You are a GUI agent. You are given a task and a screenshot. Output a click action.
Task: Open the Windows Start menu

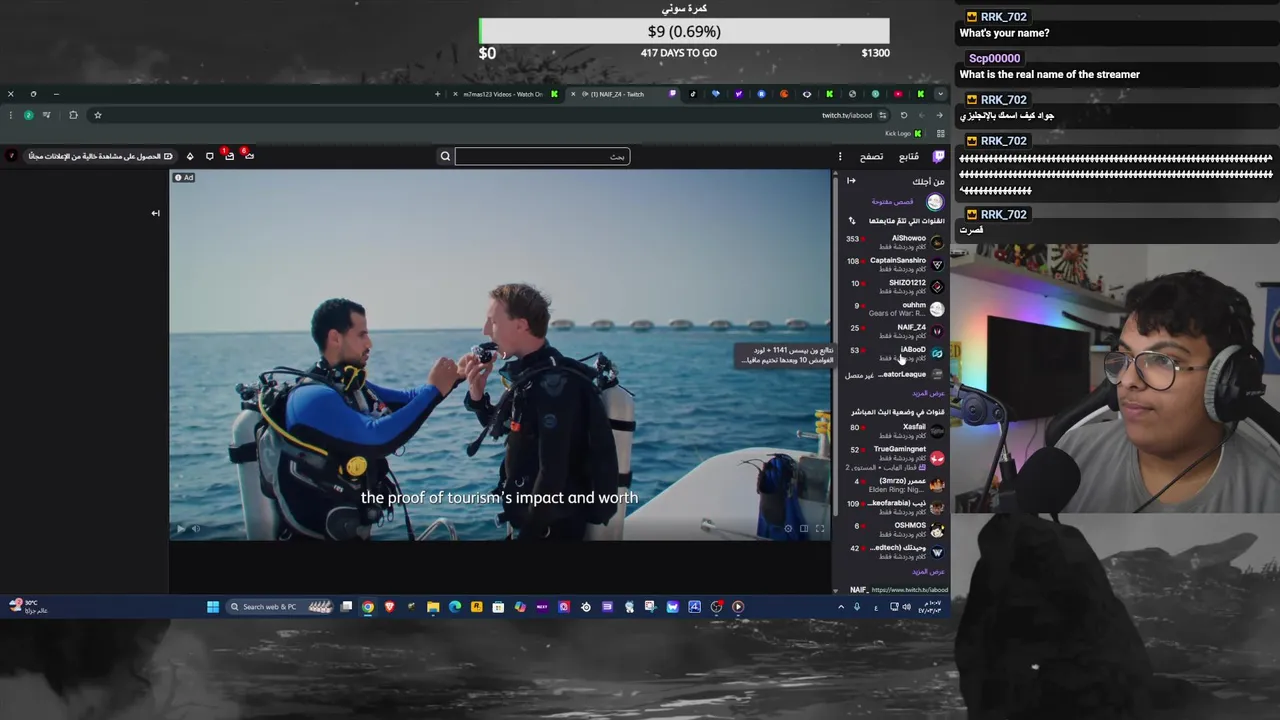coord(213,607)
